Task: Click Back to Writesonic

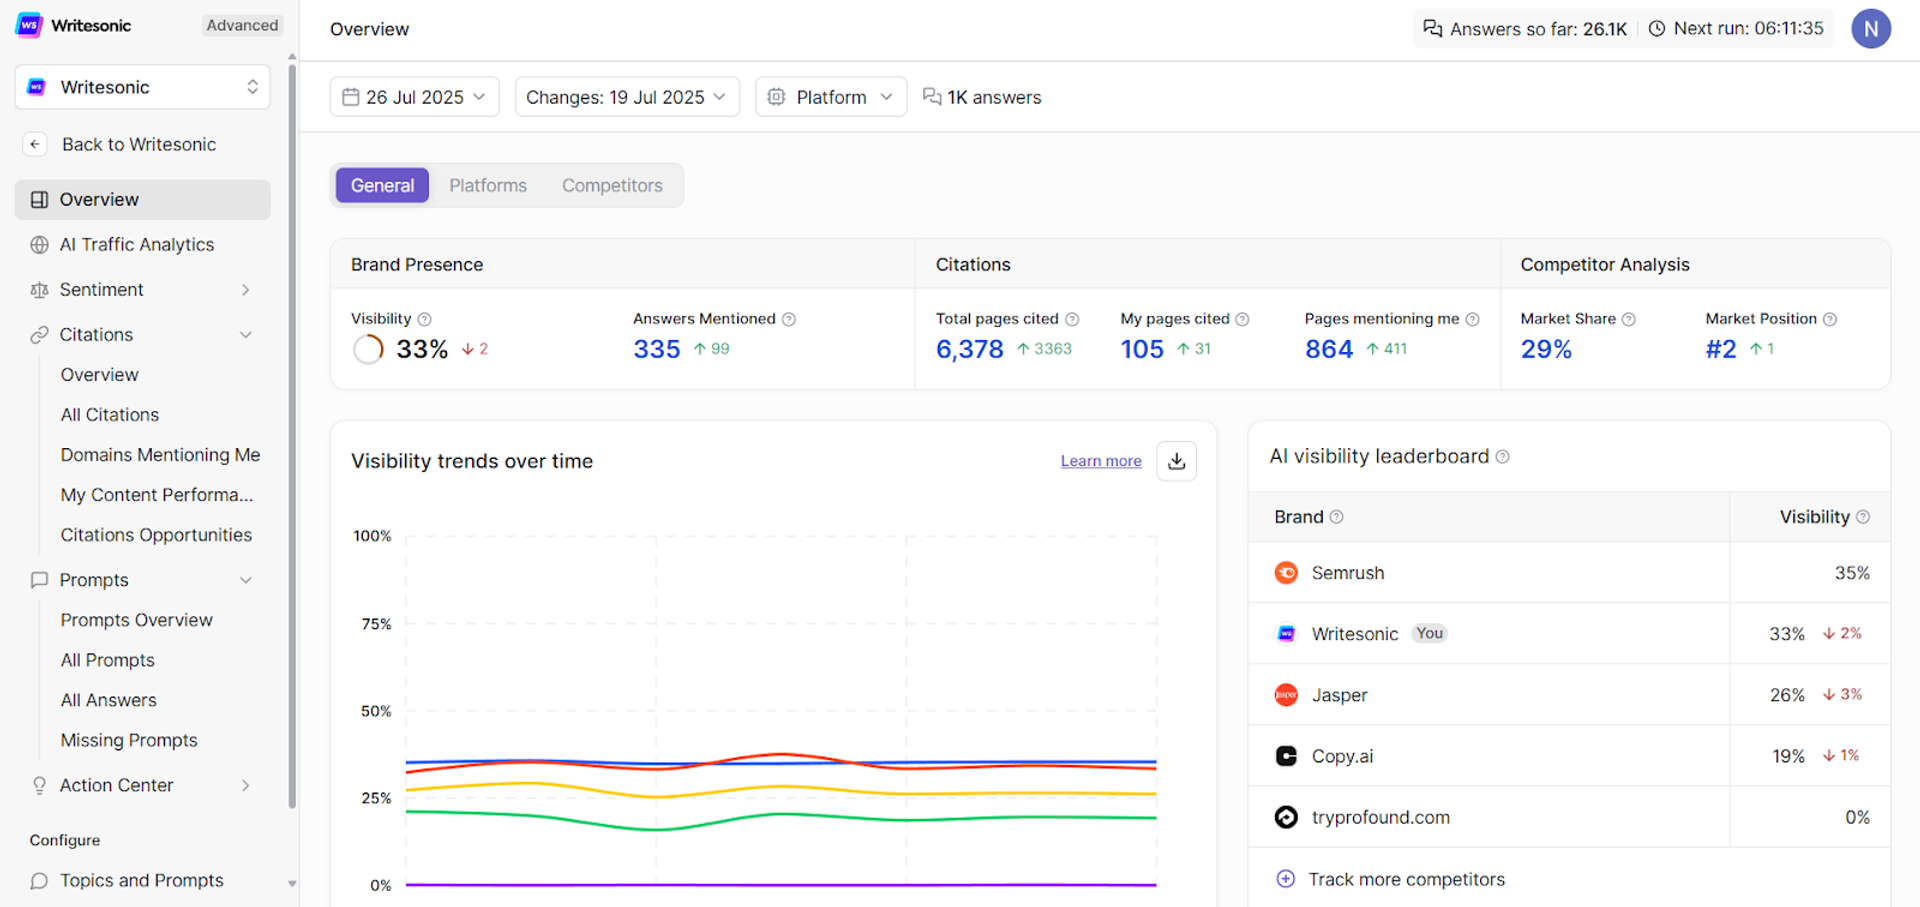Action: pyautogui.click(x=139, y=144)
